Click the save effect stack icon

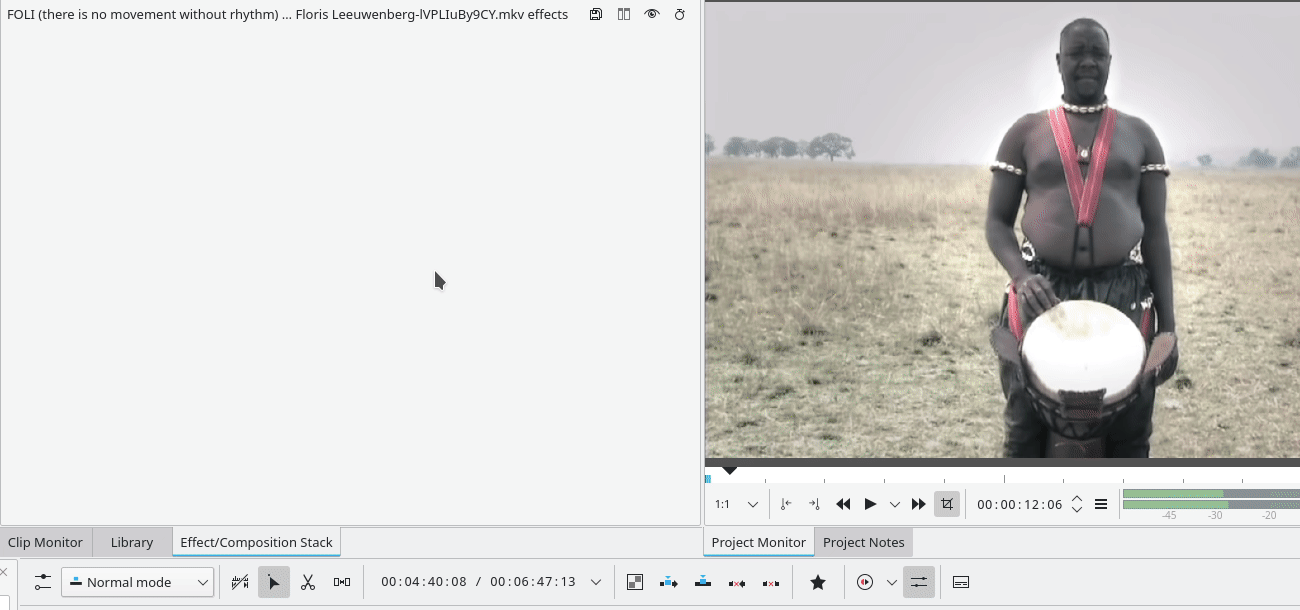[596, 15]
